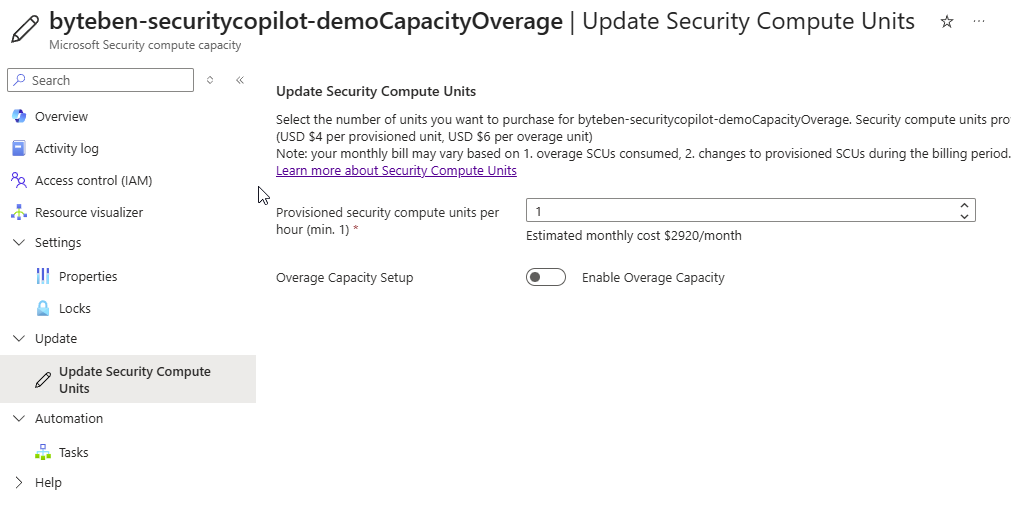This screenshot has height=505, width=1011.
Task: Increase provisioned units with up arrow
Action: click(x=964, y=205)
